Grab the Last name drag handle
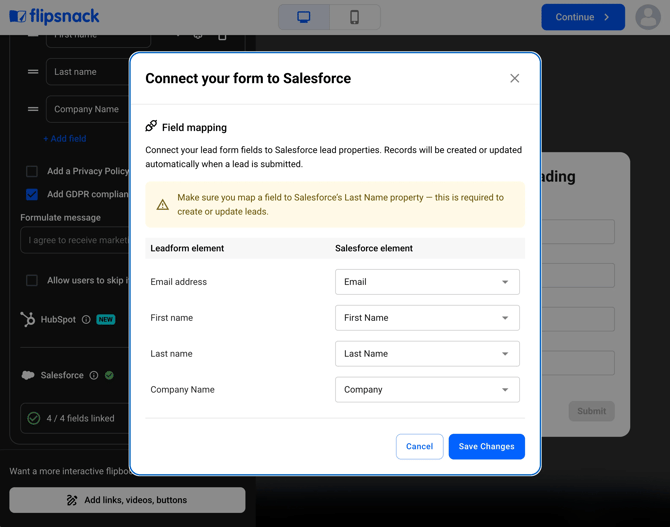 pos(33,72)
